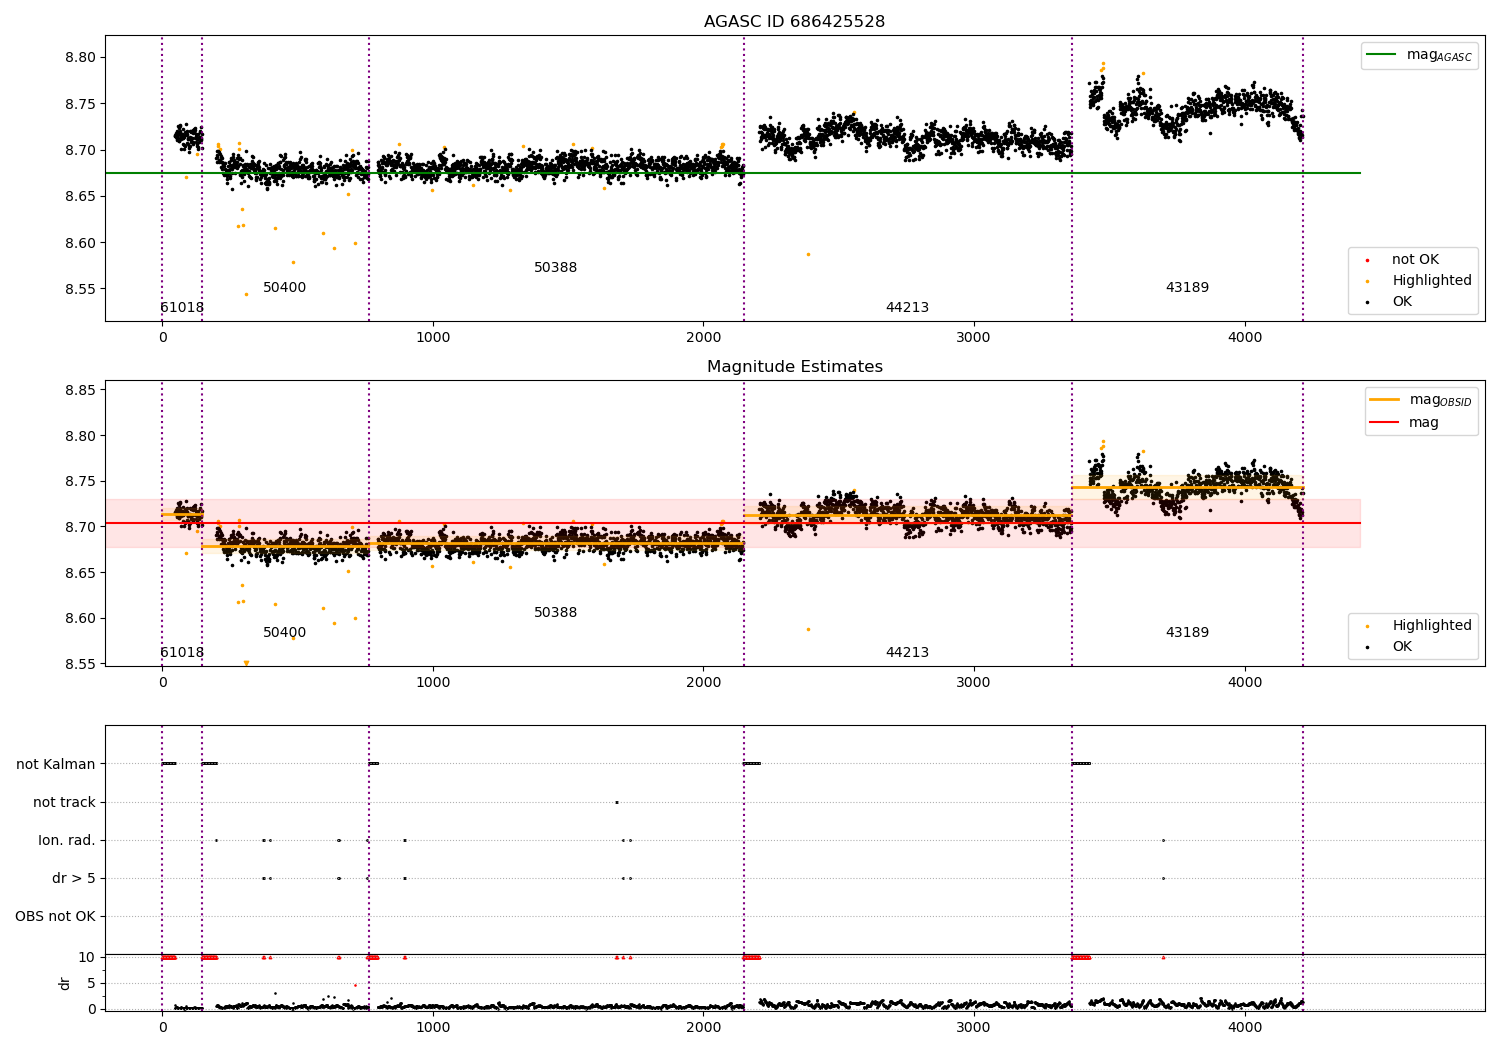Click obsid label 44213 in AGASC ID plot
1500x1050 pixels.
click(907, 308)
